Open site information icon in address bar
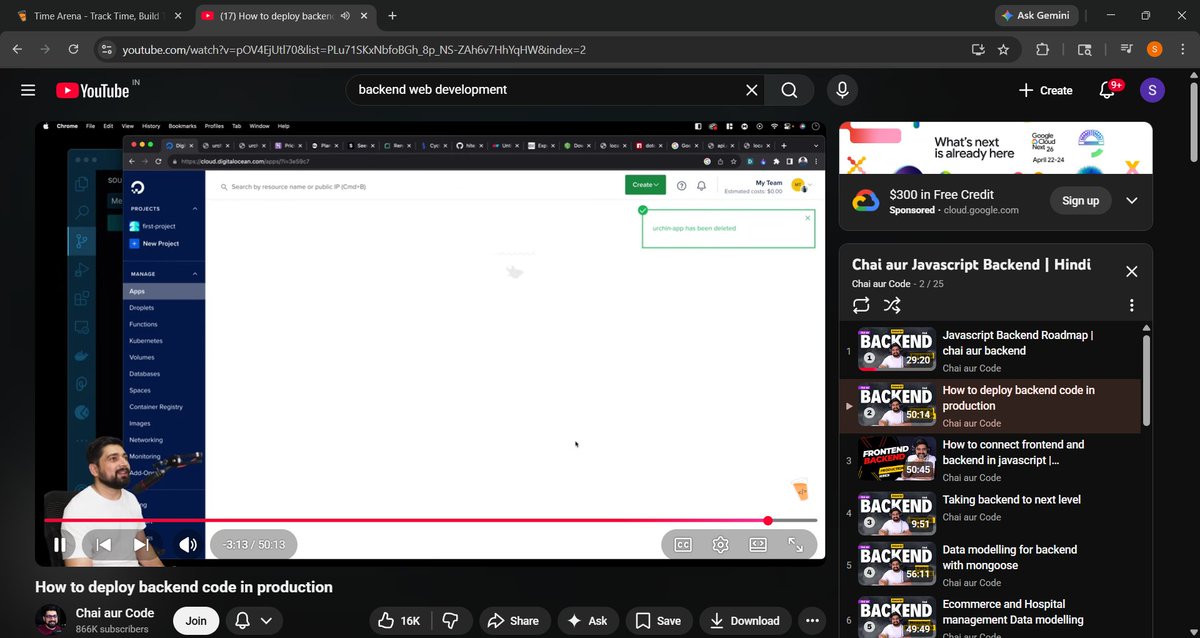1200x638 pixels. click(107, 49)
